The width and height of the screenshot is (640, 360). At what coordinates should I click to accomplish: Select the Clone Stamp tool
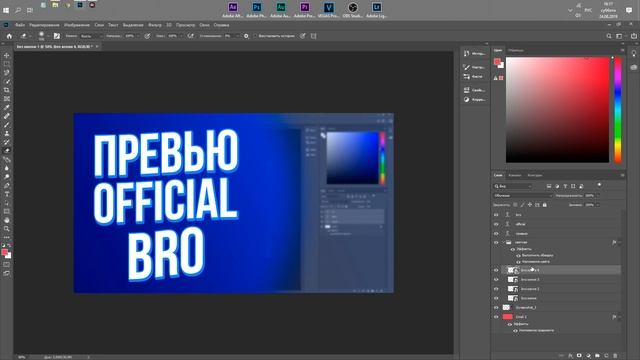pos(7,133)
